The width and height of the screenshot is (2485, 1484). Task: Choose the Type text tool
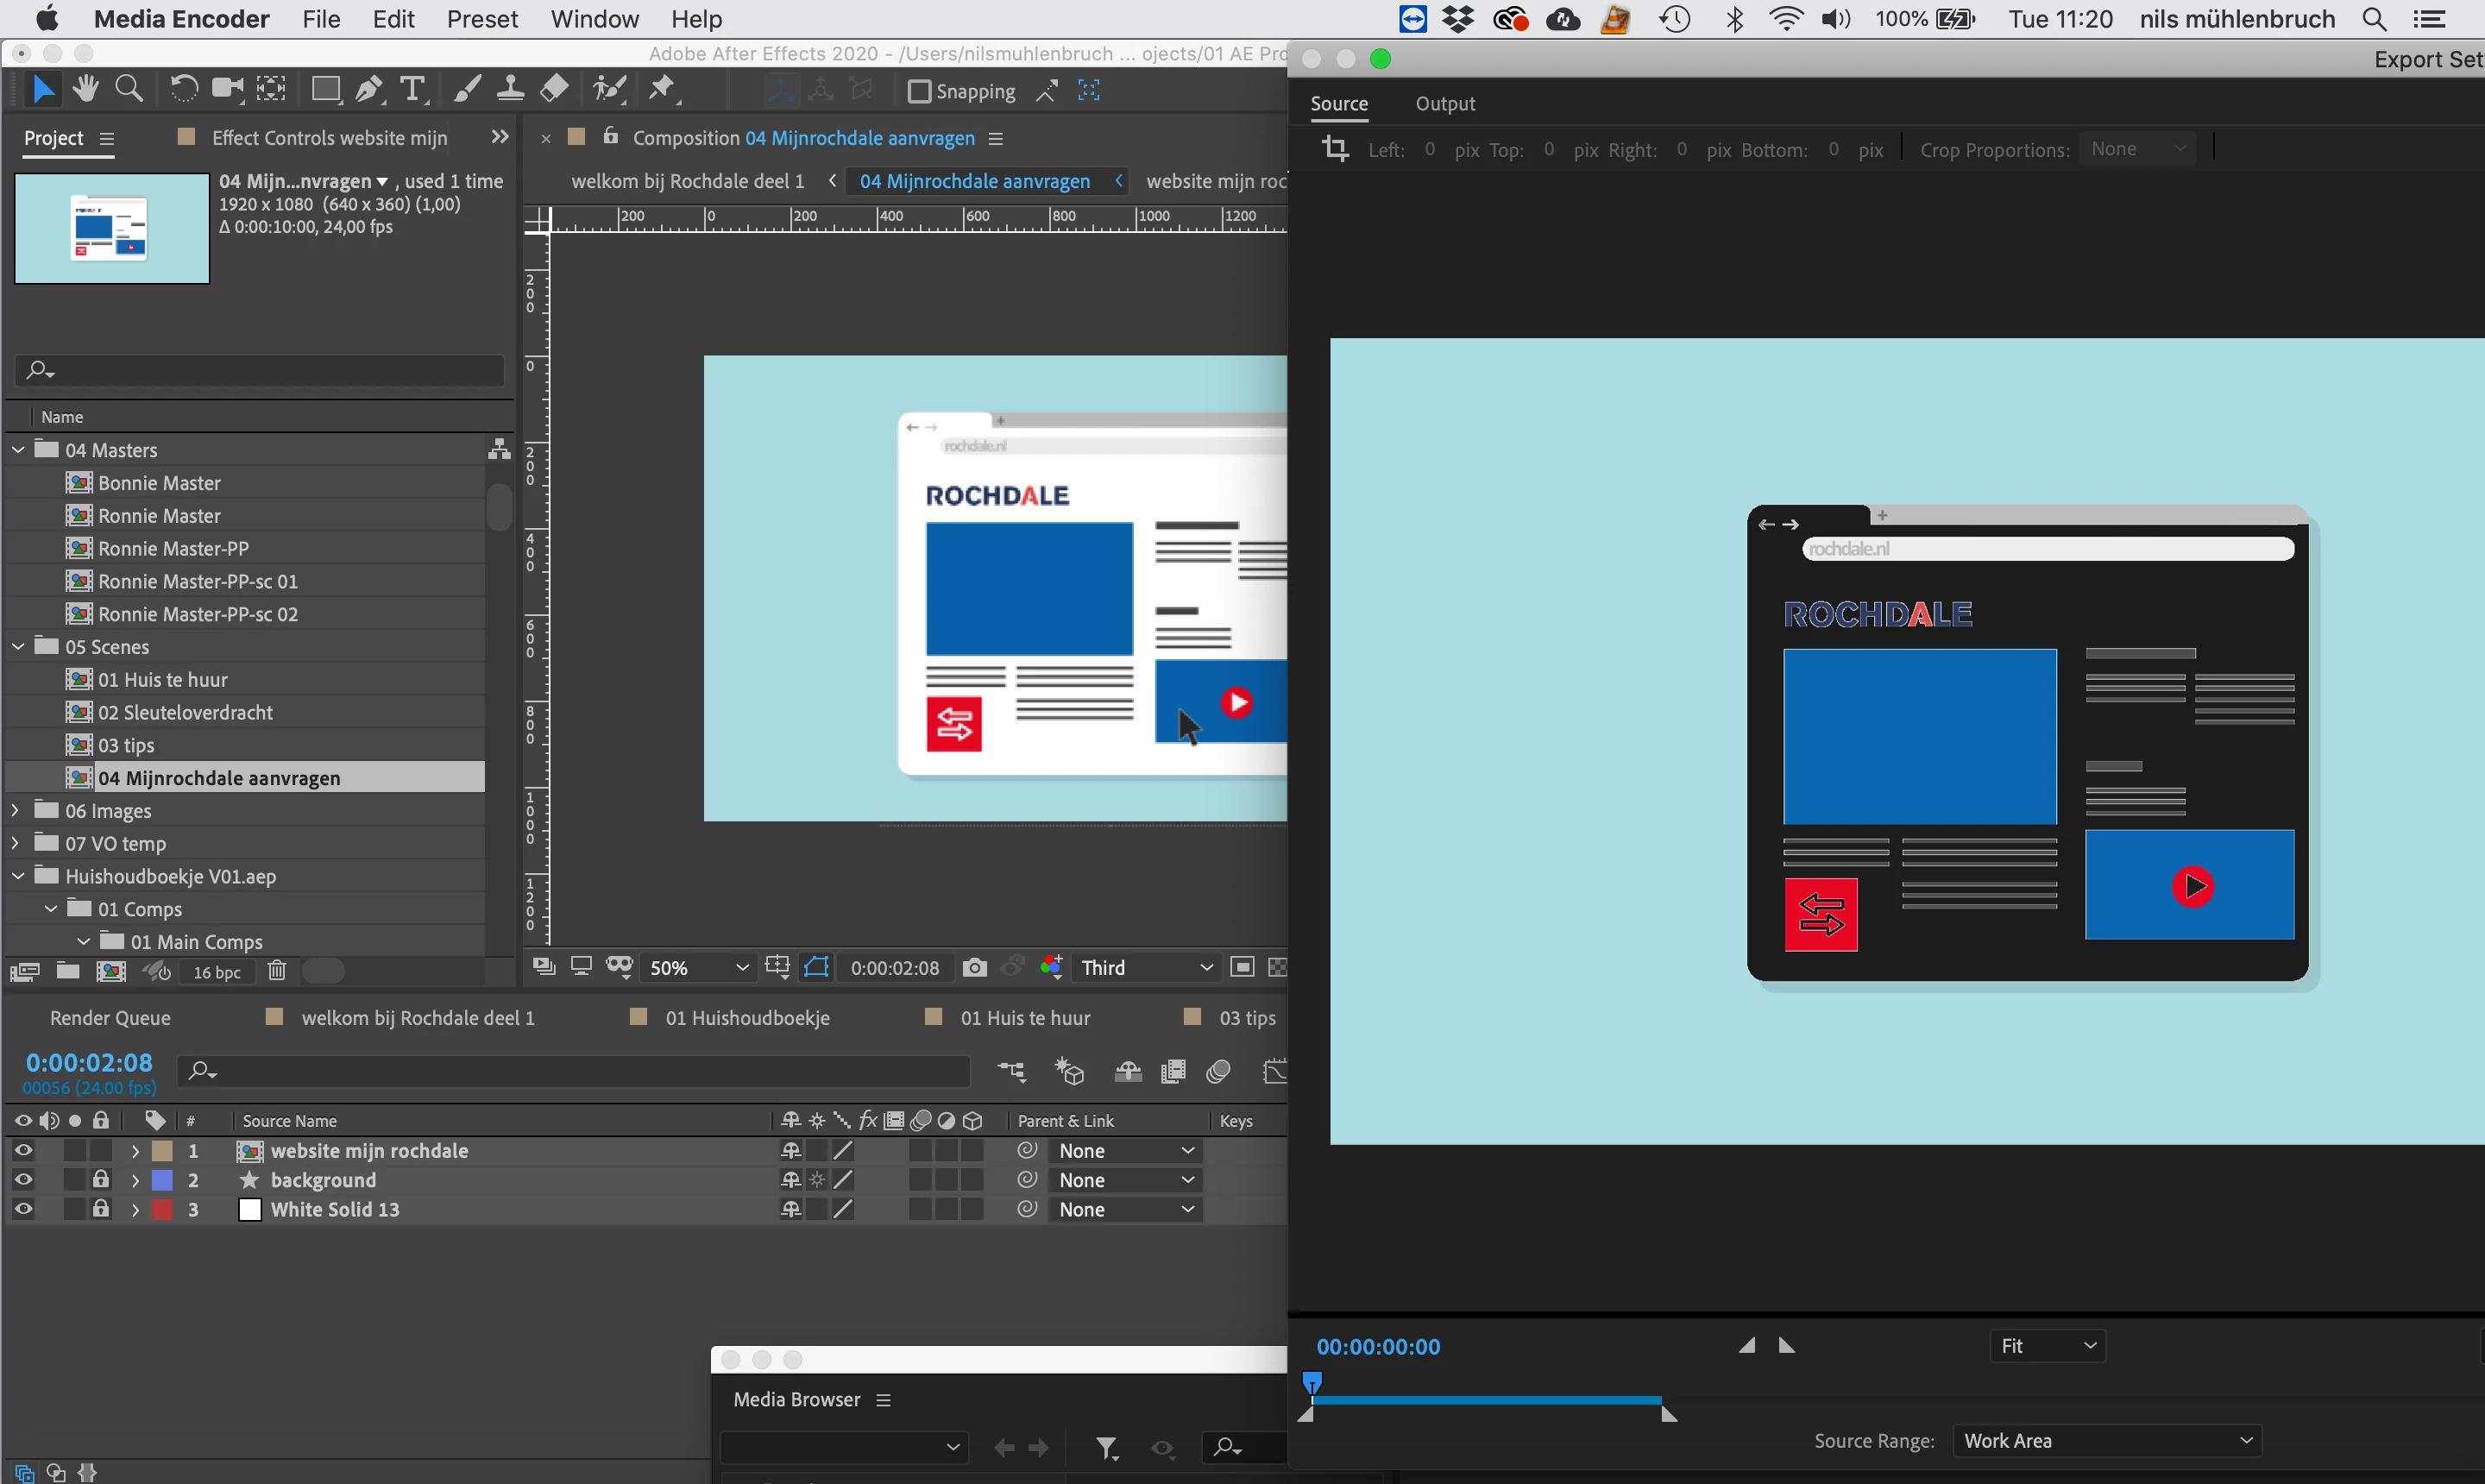412,90
